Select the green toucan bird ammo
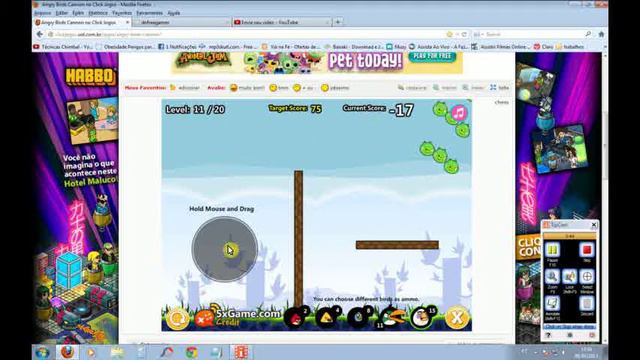Screen dimensions: 640x360 tap(392, 318)
